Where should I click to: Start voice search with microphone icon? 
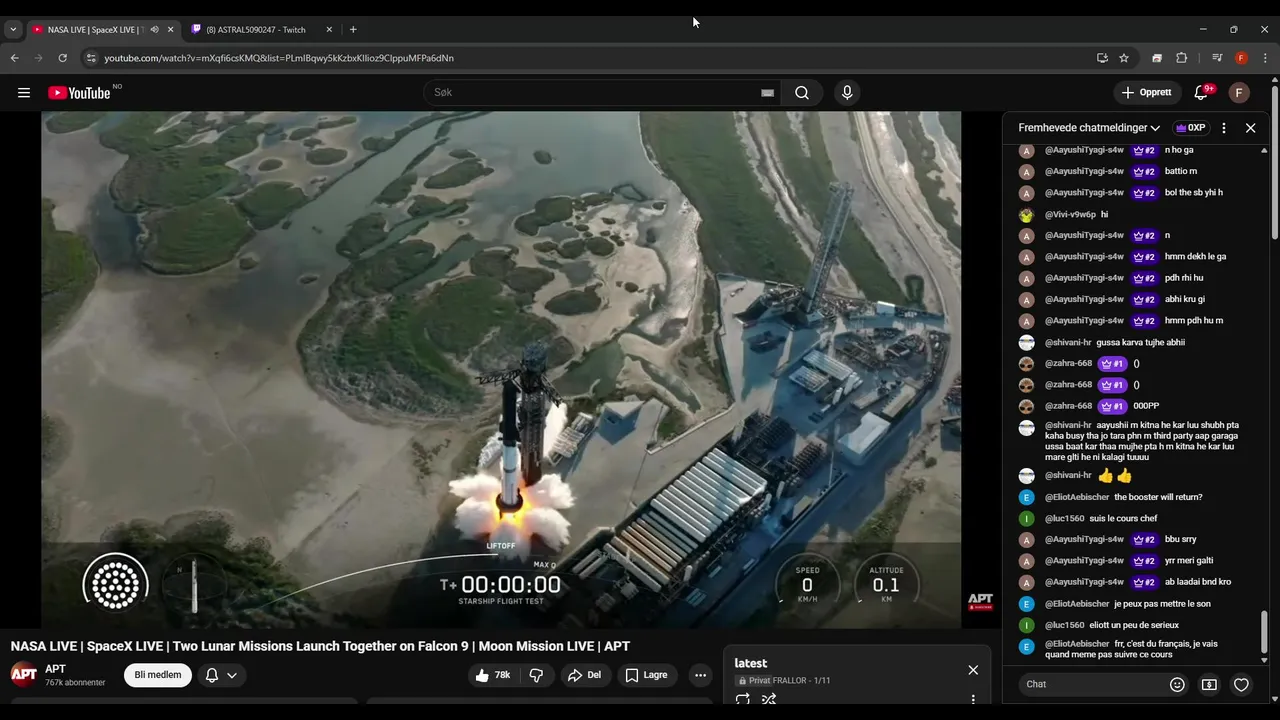point(847,93)
